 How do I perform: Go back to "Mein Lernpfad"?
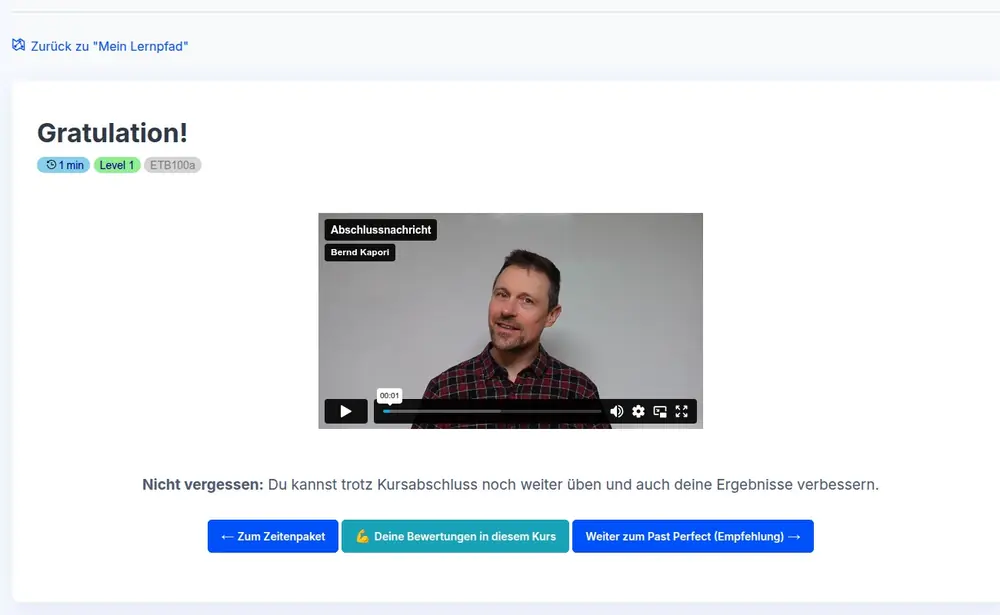pos(109,46)
